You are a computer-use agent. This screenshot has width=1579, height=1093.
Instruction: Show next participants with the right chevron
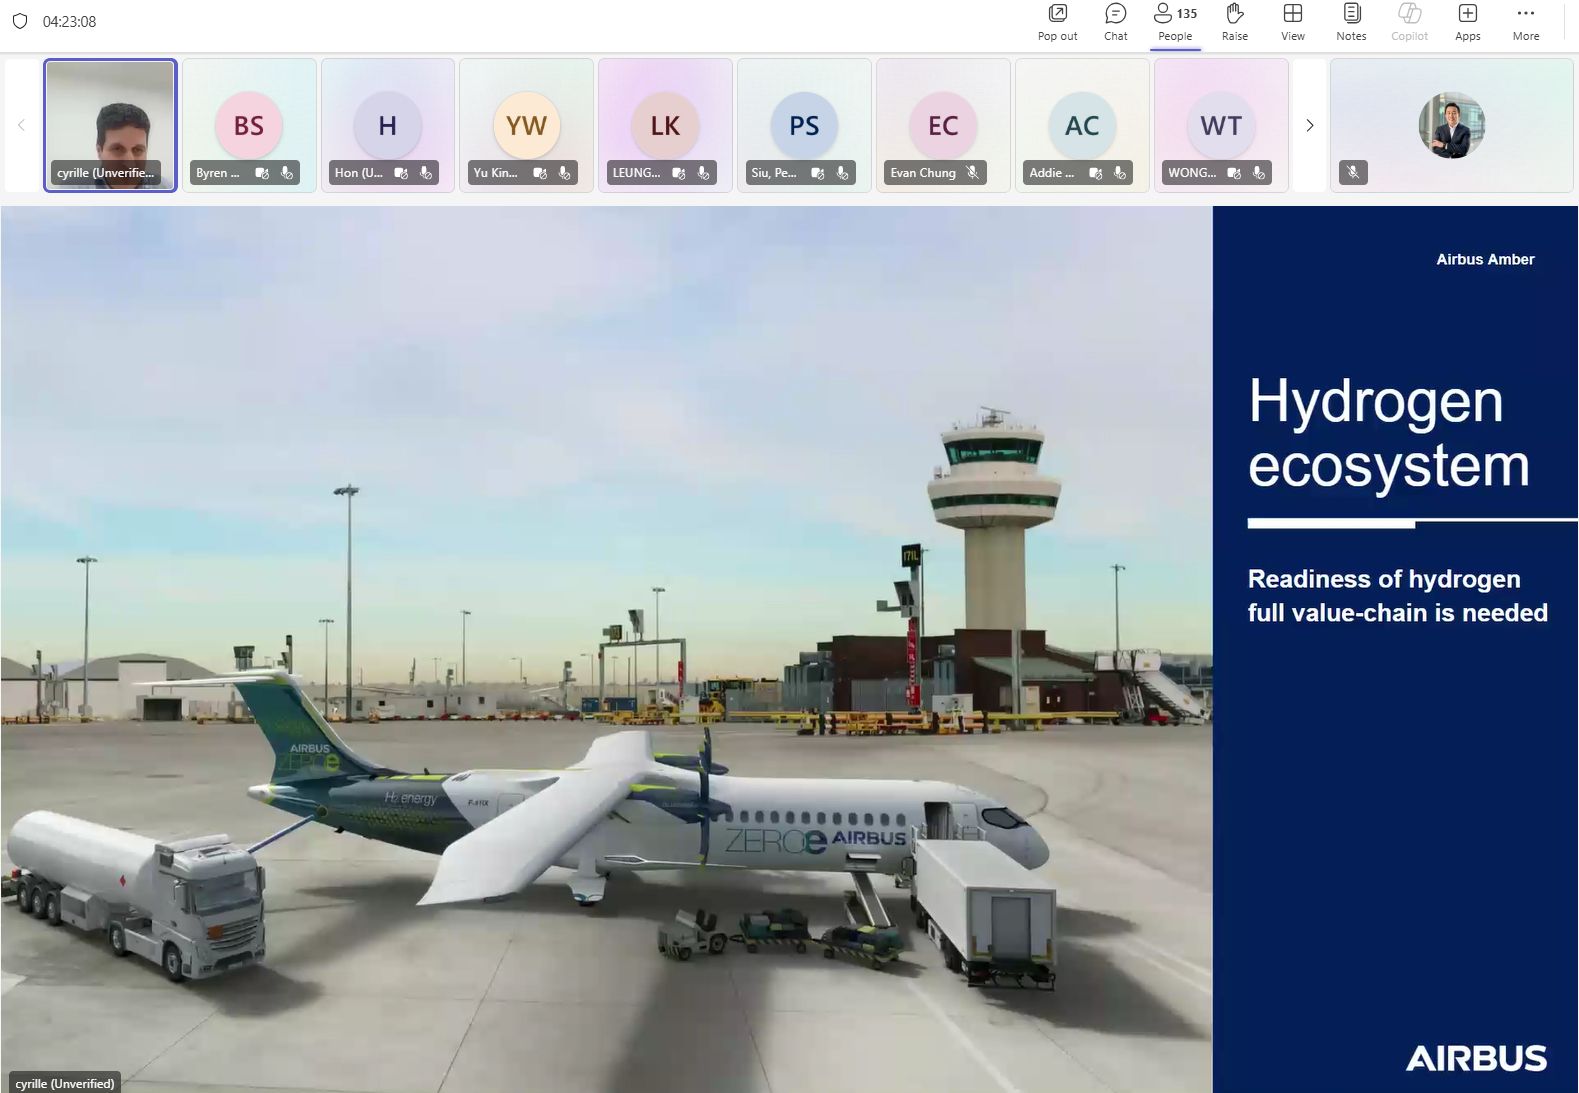pyautogui.click(x=1309, y=125)
